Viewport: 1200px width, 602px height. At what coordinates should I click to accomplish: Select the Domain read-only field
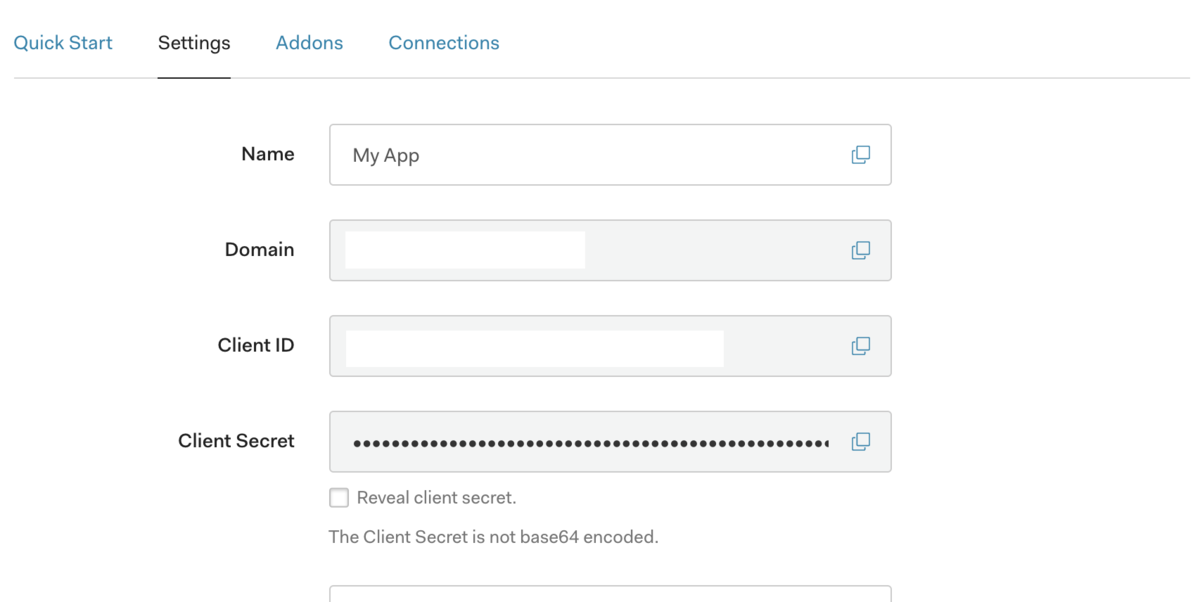point(610,250)
